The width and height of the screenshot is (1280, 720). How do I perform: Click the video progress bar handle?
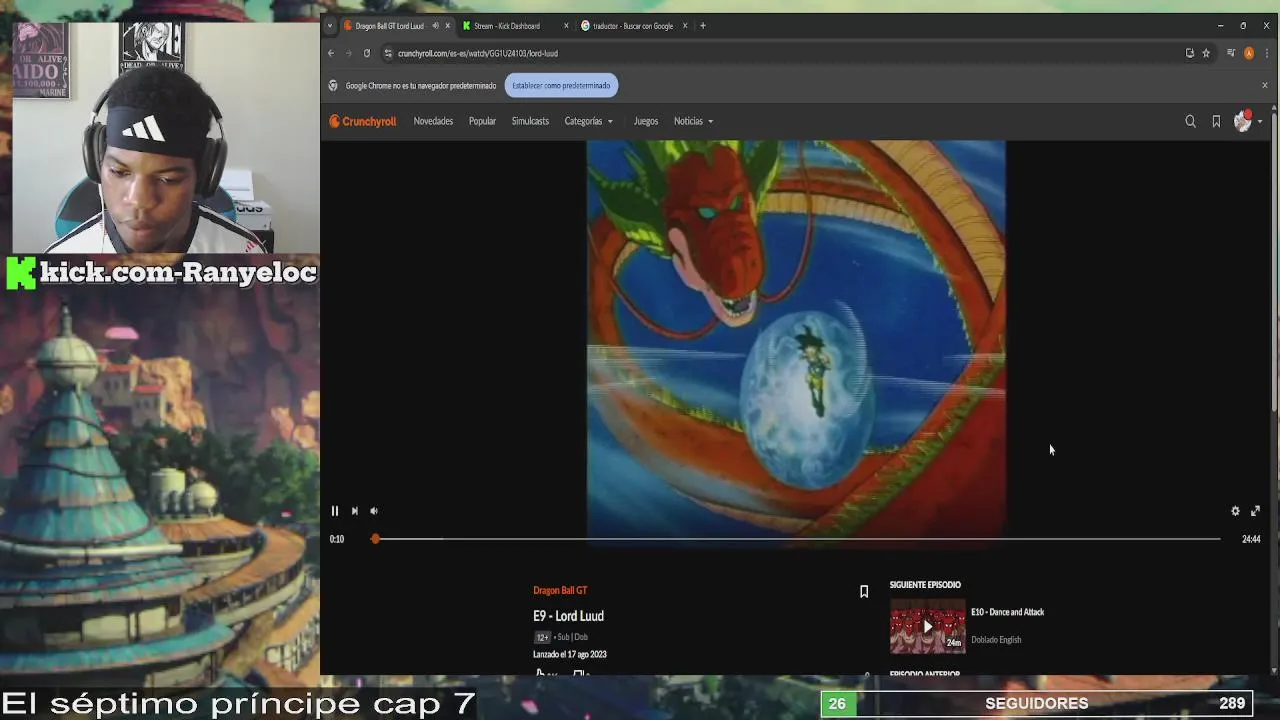tap(375, 539)
